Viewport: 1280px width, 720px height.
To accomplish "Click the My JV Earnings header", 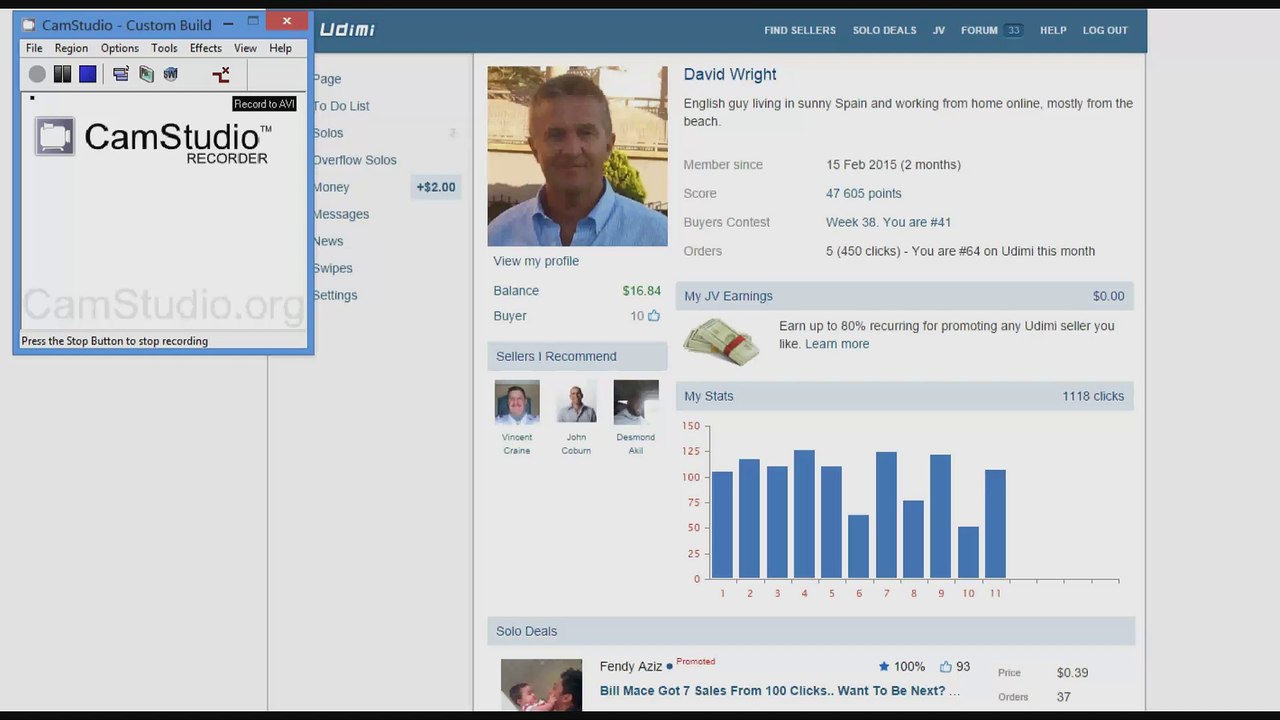I will (904, 296).
